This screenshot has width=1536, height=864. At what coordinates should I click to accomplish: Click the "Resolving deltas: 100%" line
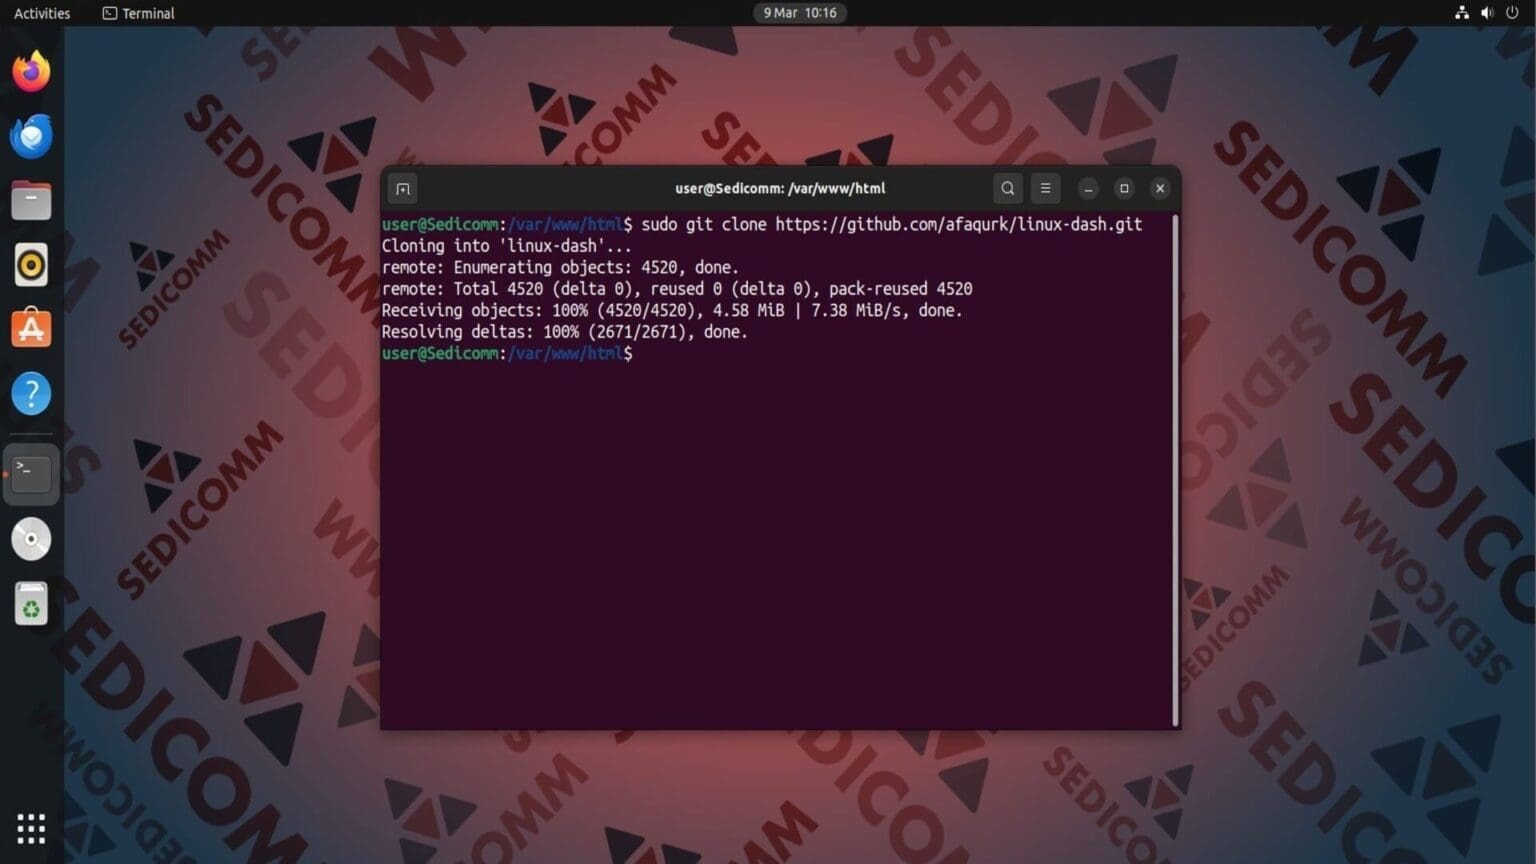click(564, 332)
